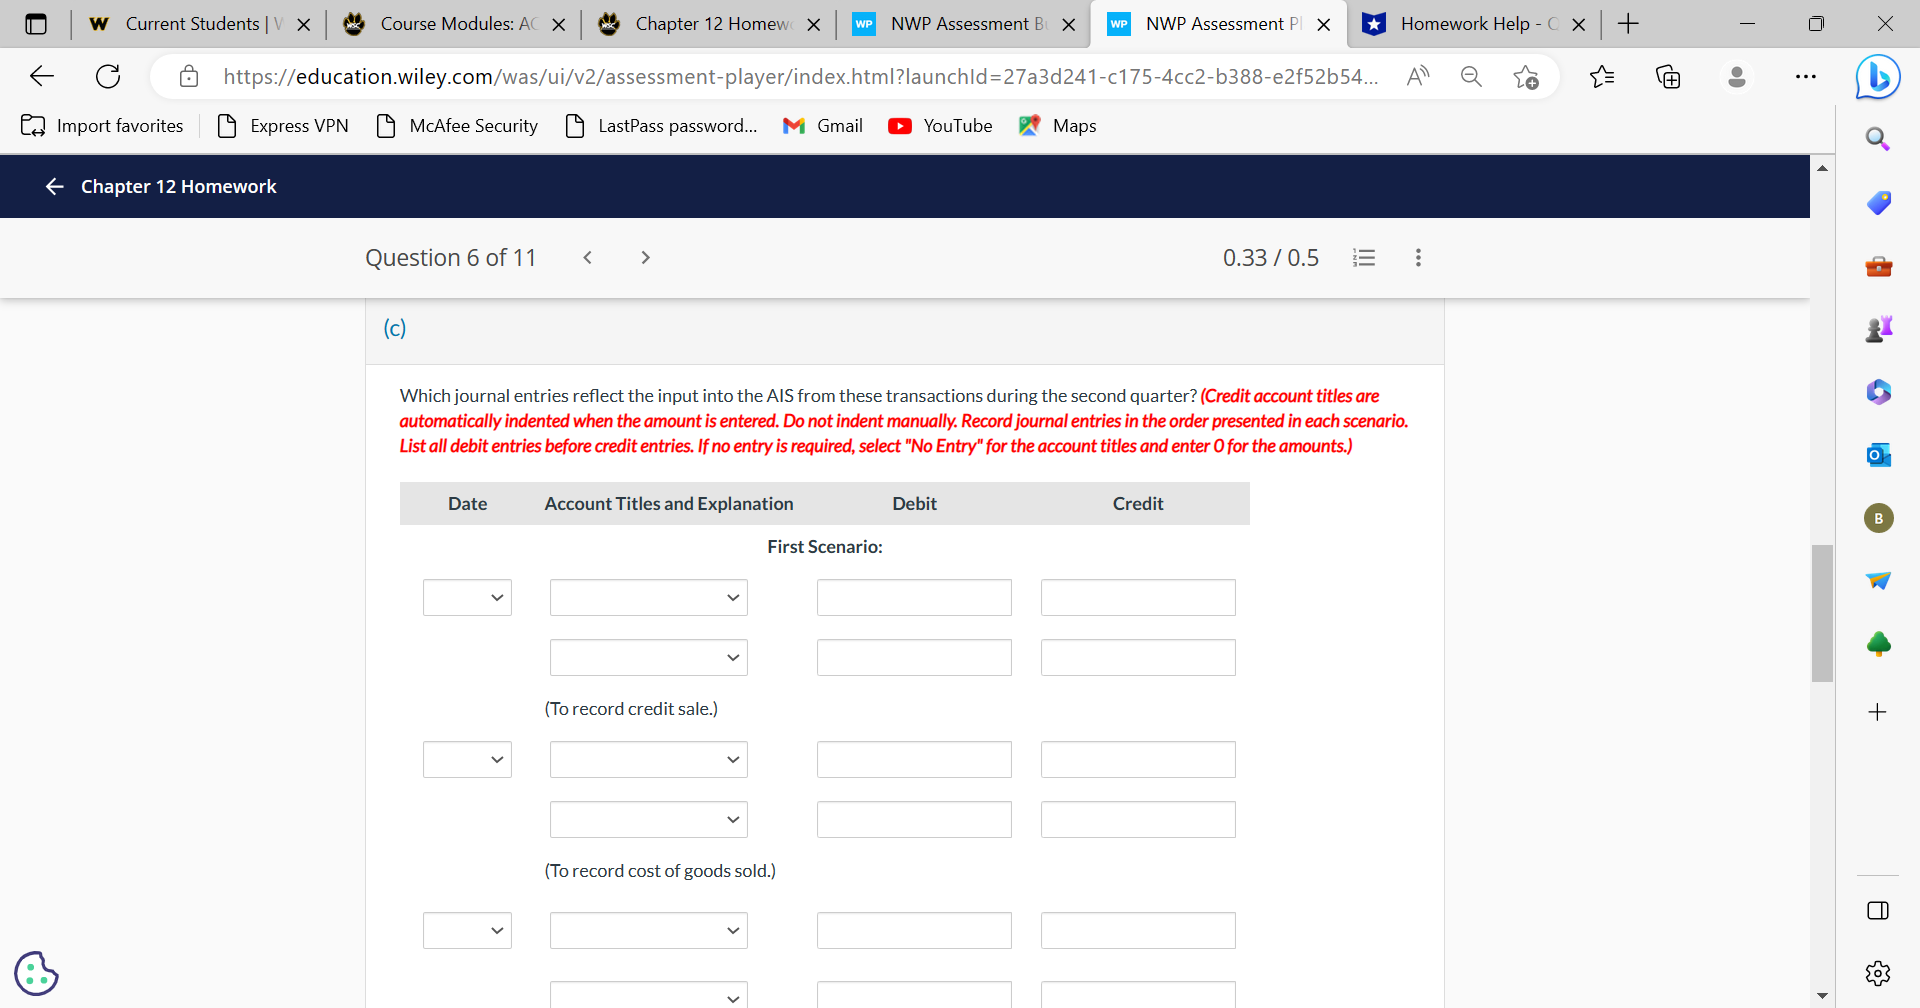
Task: Open the Favorites list
Action: [1602, 76]
